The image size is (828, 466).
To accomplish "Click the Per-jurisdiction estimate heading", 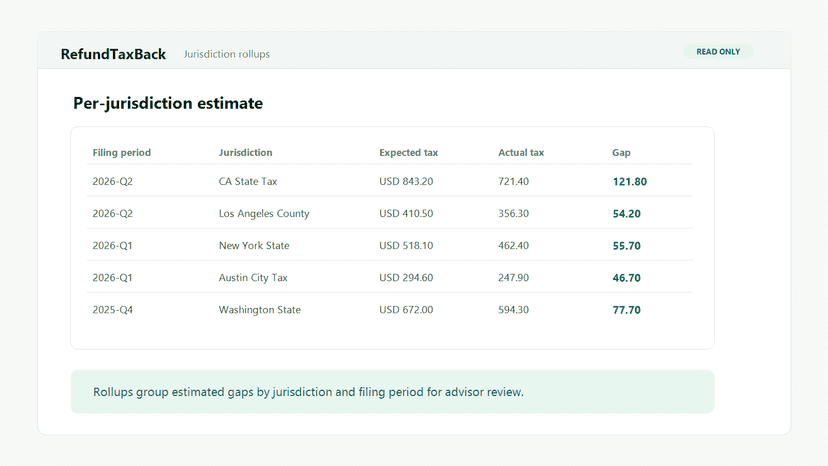I will [168, 103].
